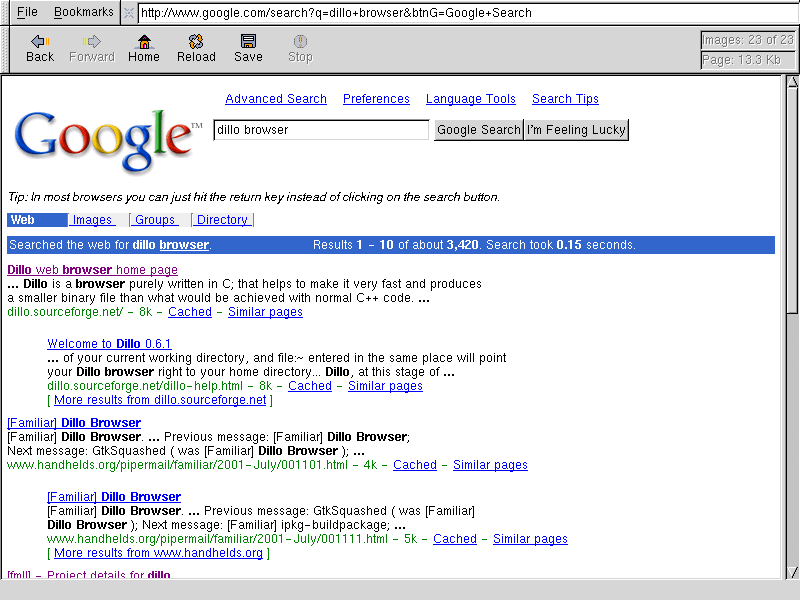Open Cached link for dillo-help.html result

(x=310, y=386)
